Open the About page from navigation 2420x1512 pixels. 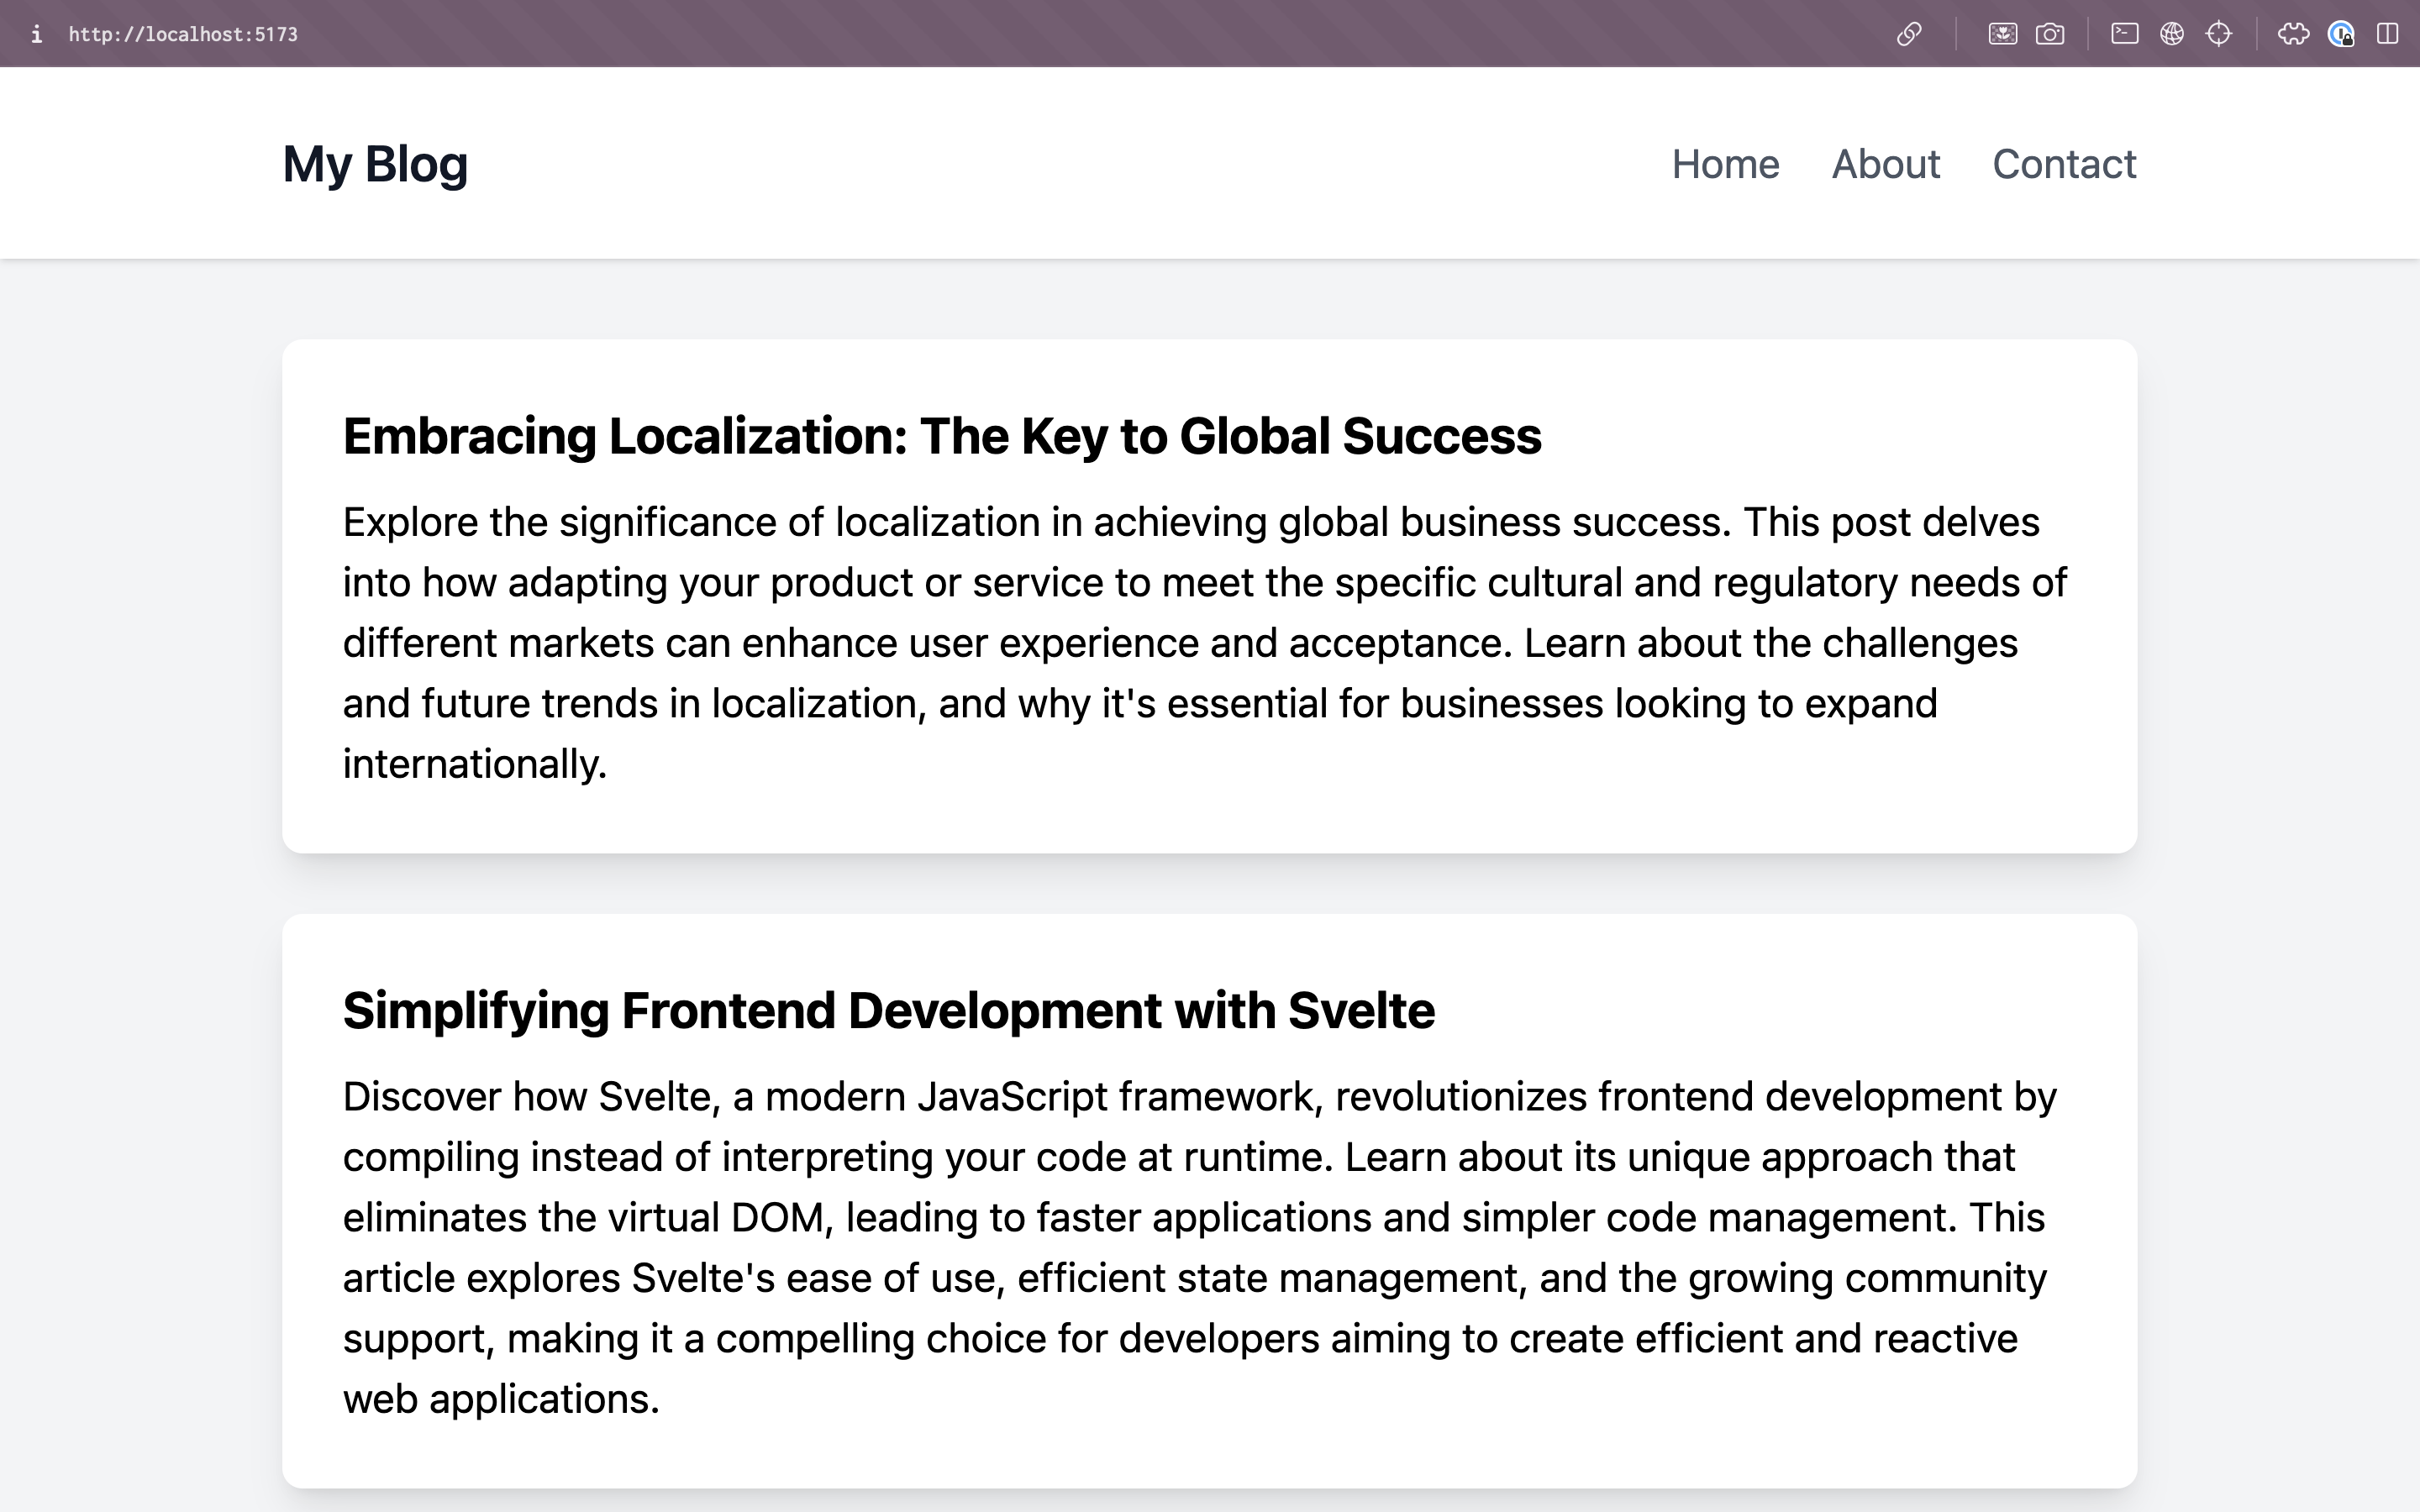pos(1886,163)
